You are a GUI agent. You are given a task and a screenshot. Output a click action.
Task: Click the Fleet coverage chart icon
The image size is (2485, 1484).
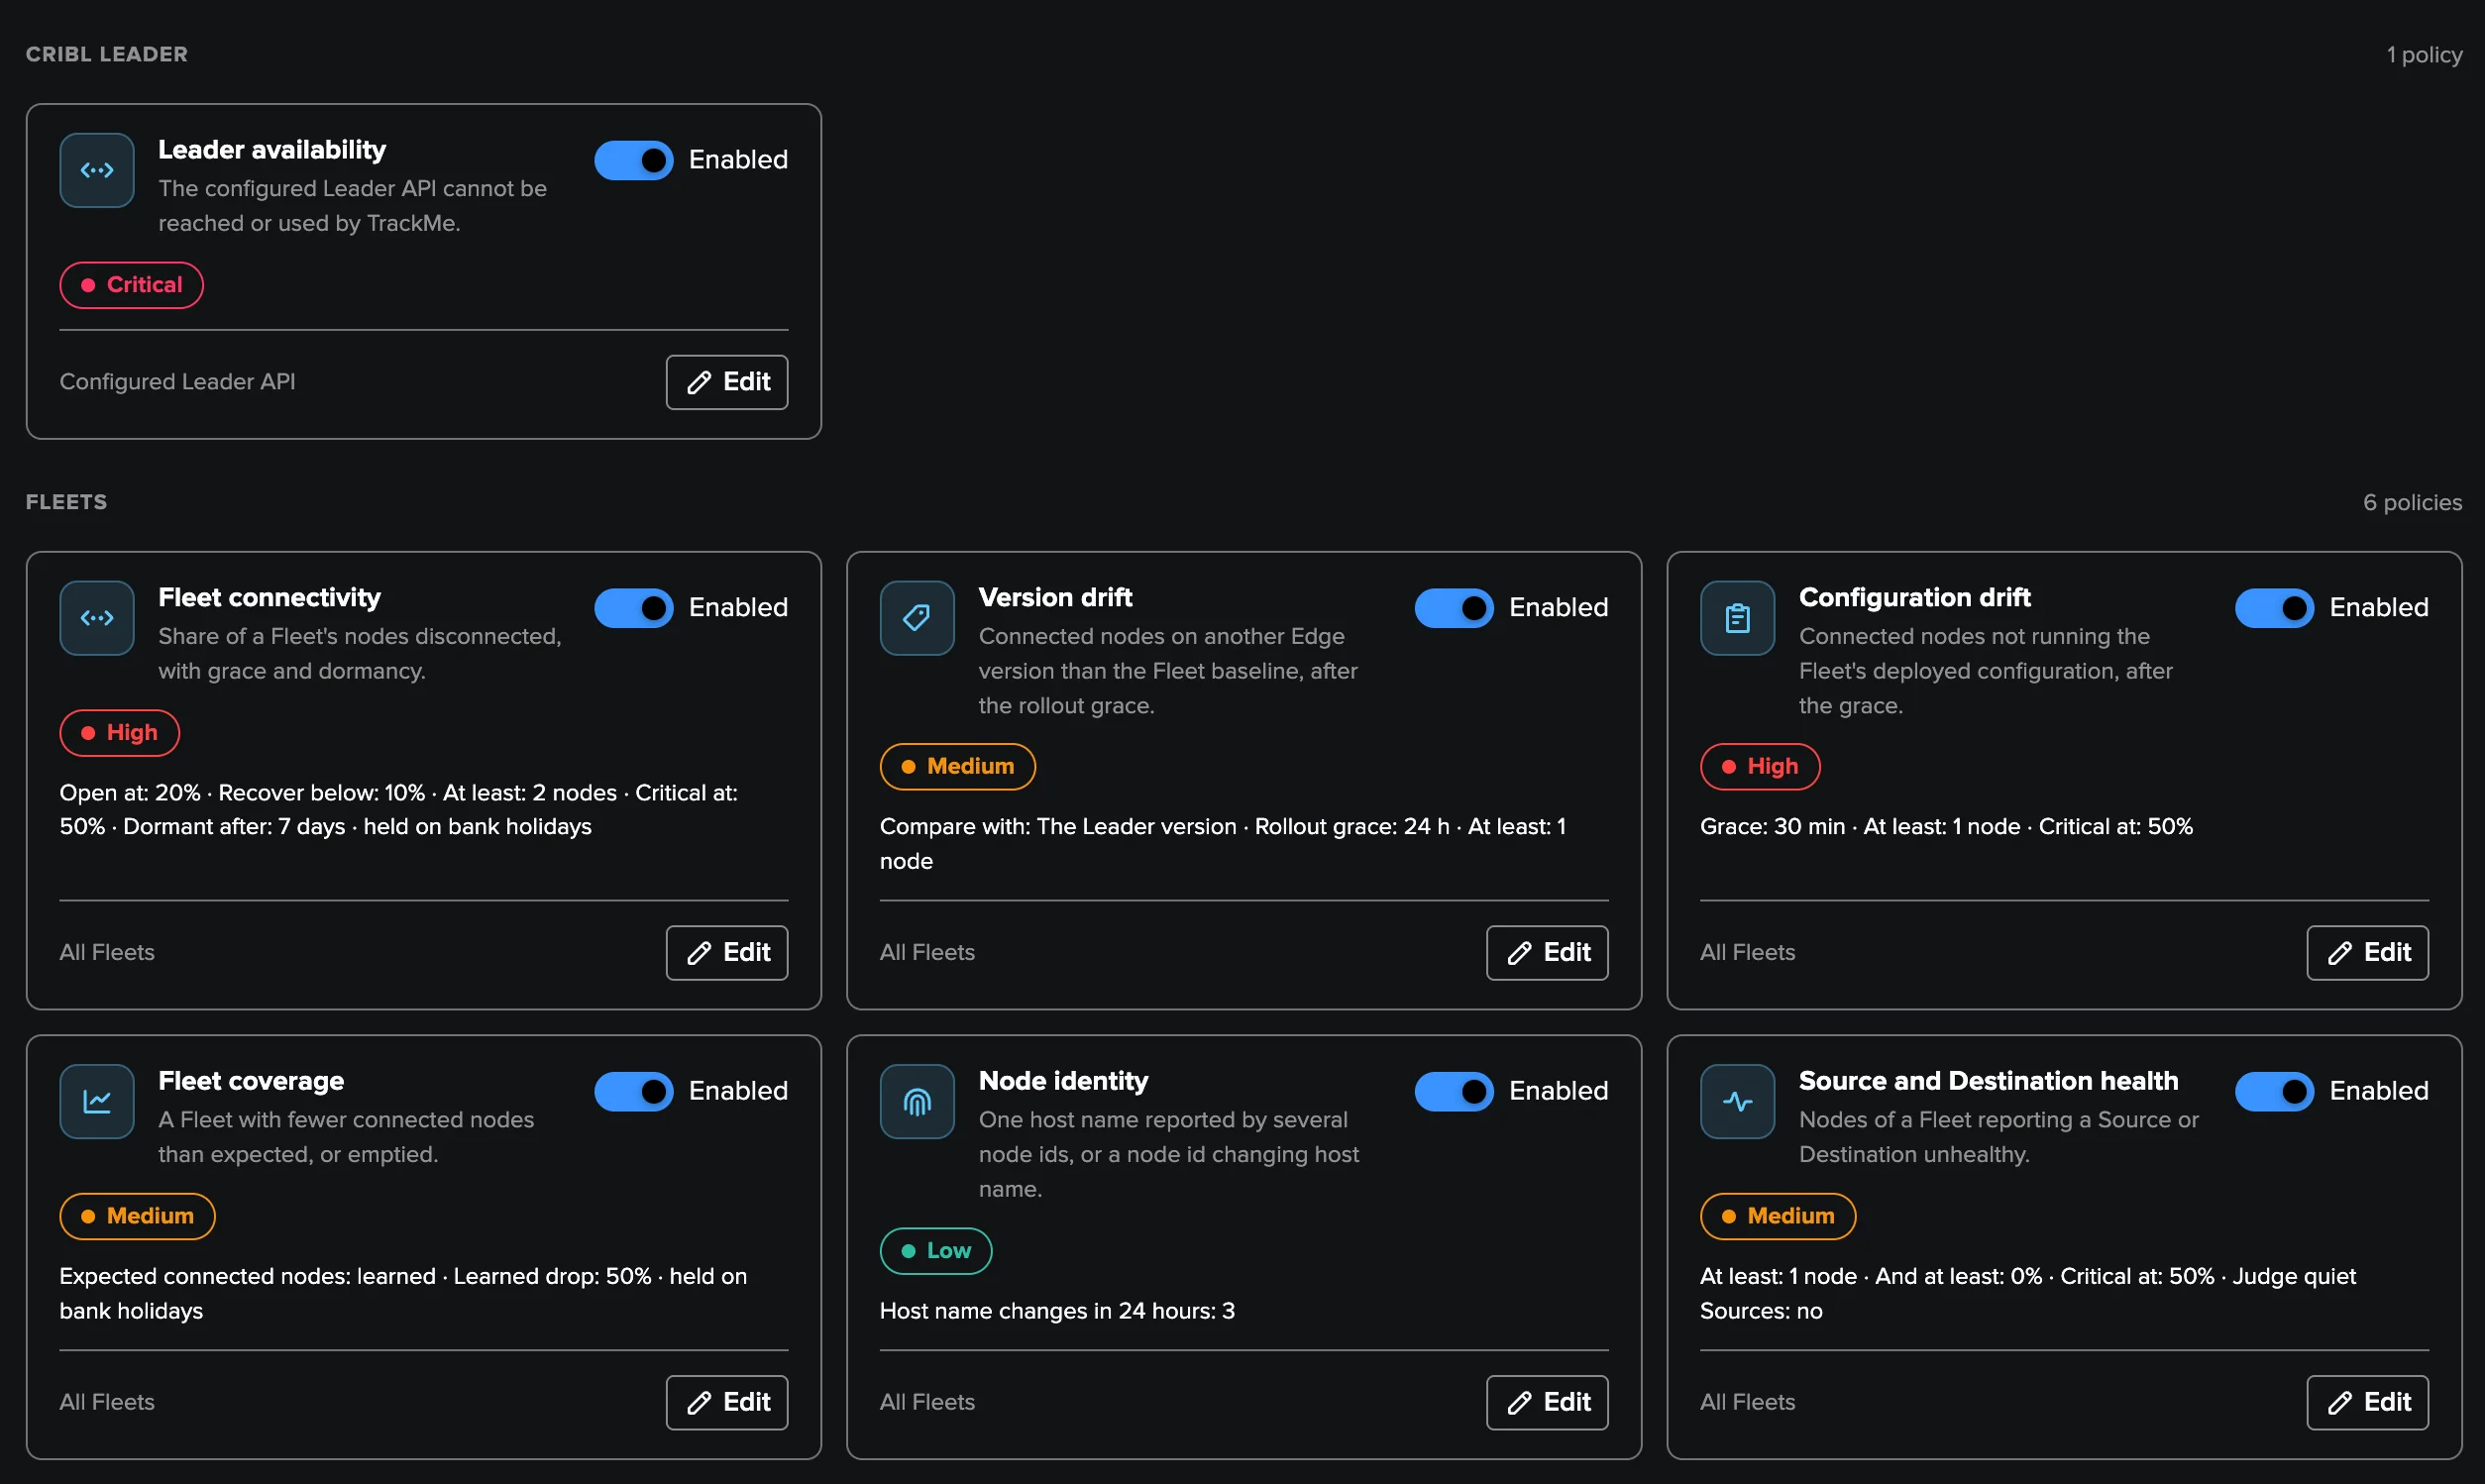tap(97, 1101)
